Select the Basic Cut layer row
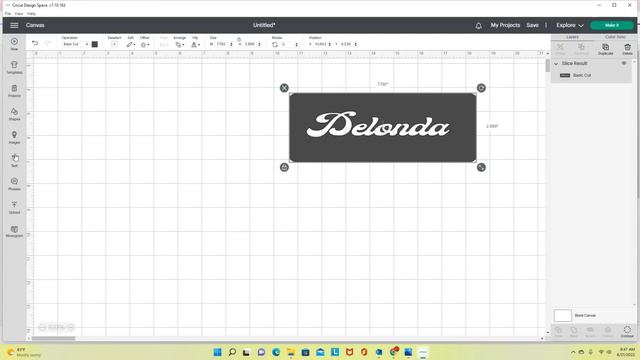 pyautogui.click(x=591, y=76)
